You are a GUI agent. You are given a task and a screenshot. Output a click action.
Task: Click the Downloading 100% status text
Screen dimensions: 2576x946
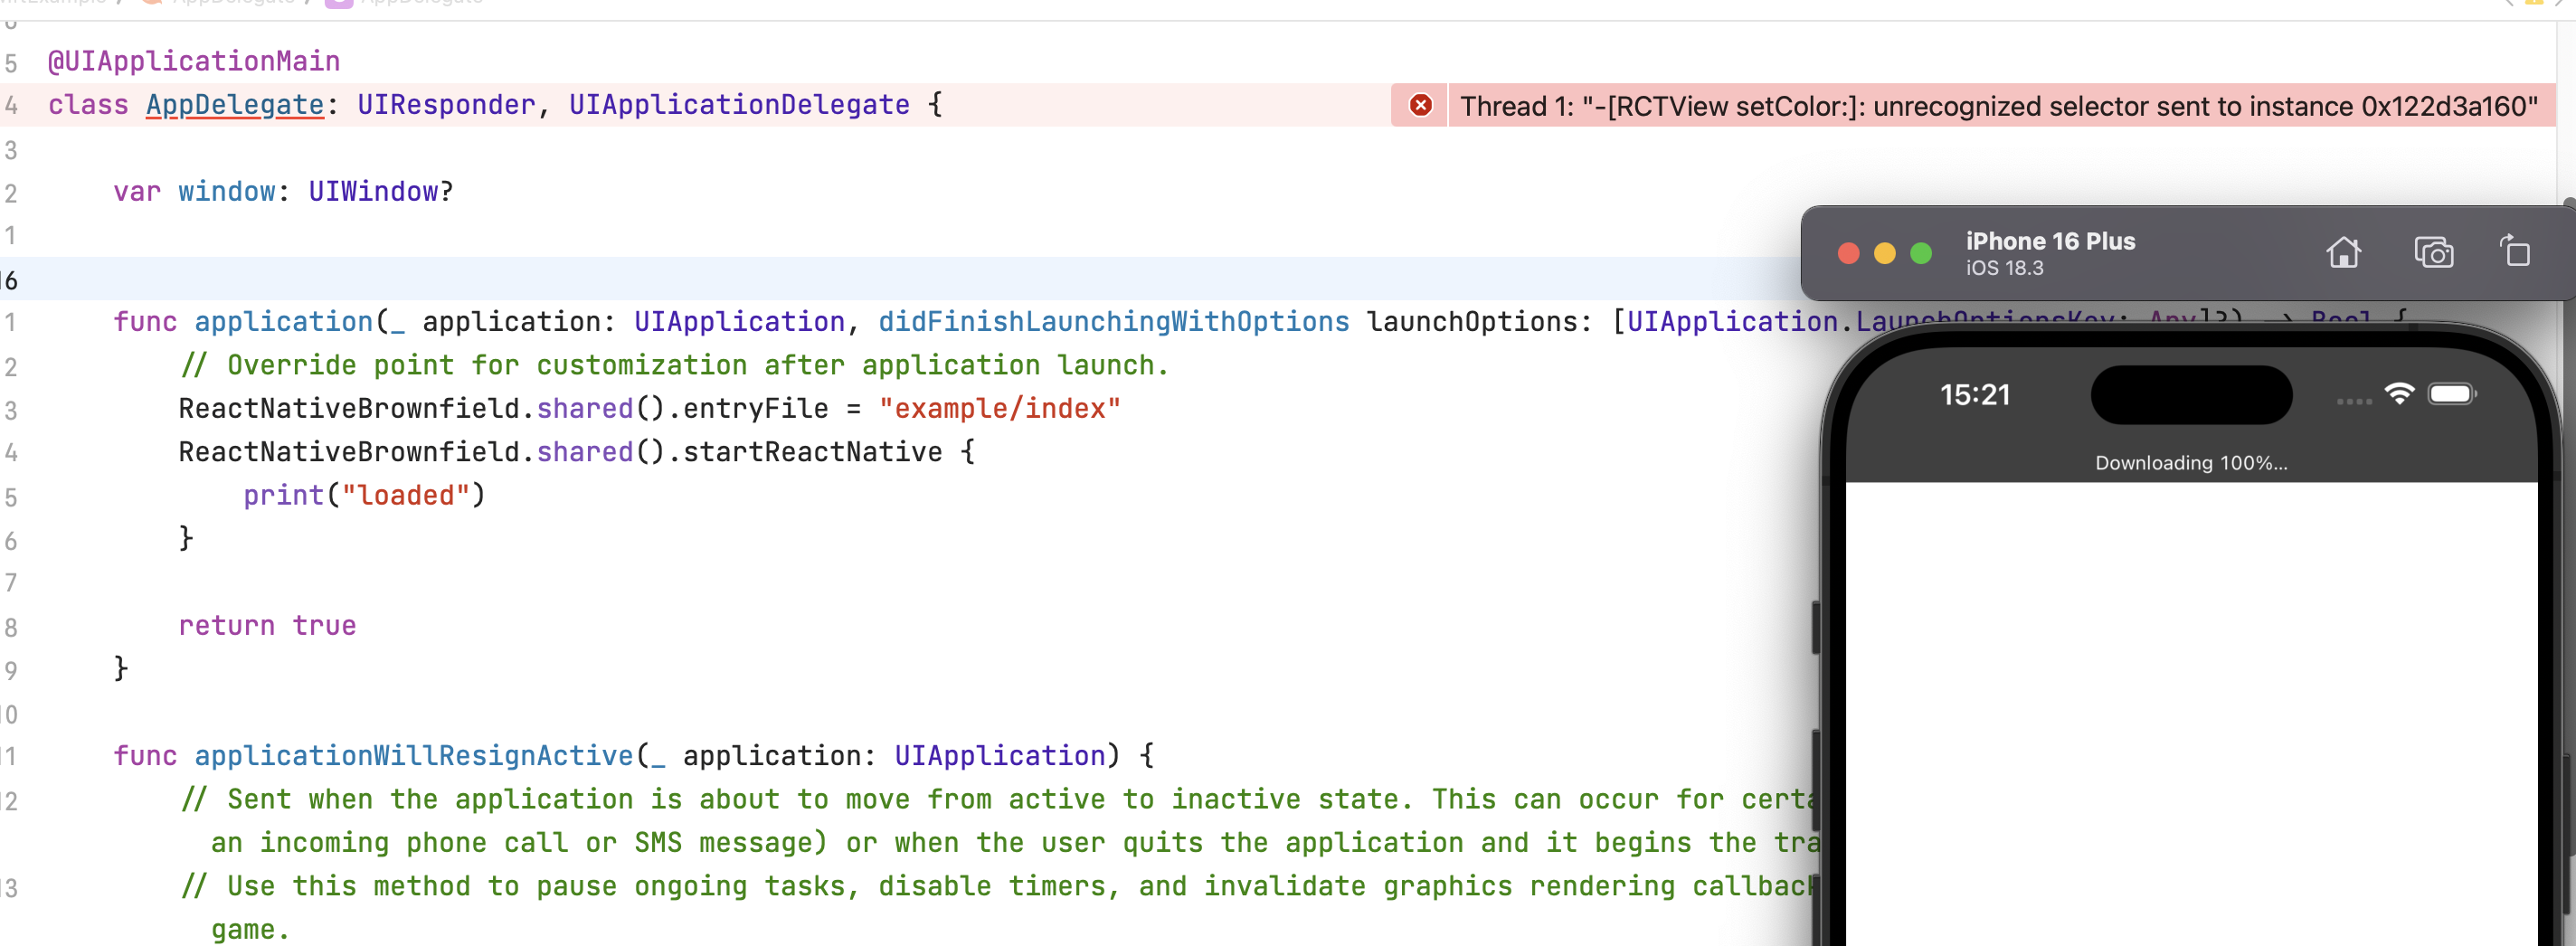point(2190,463)
